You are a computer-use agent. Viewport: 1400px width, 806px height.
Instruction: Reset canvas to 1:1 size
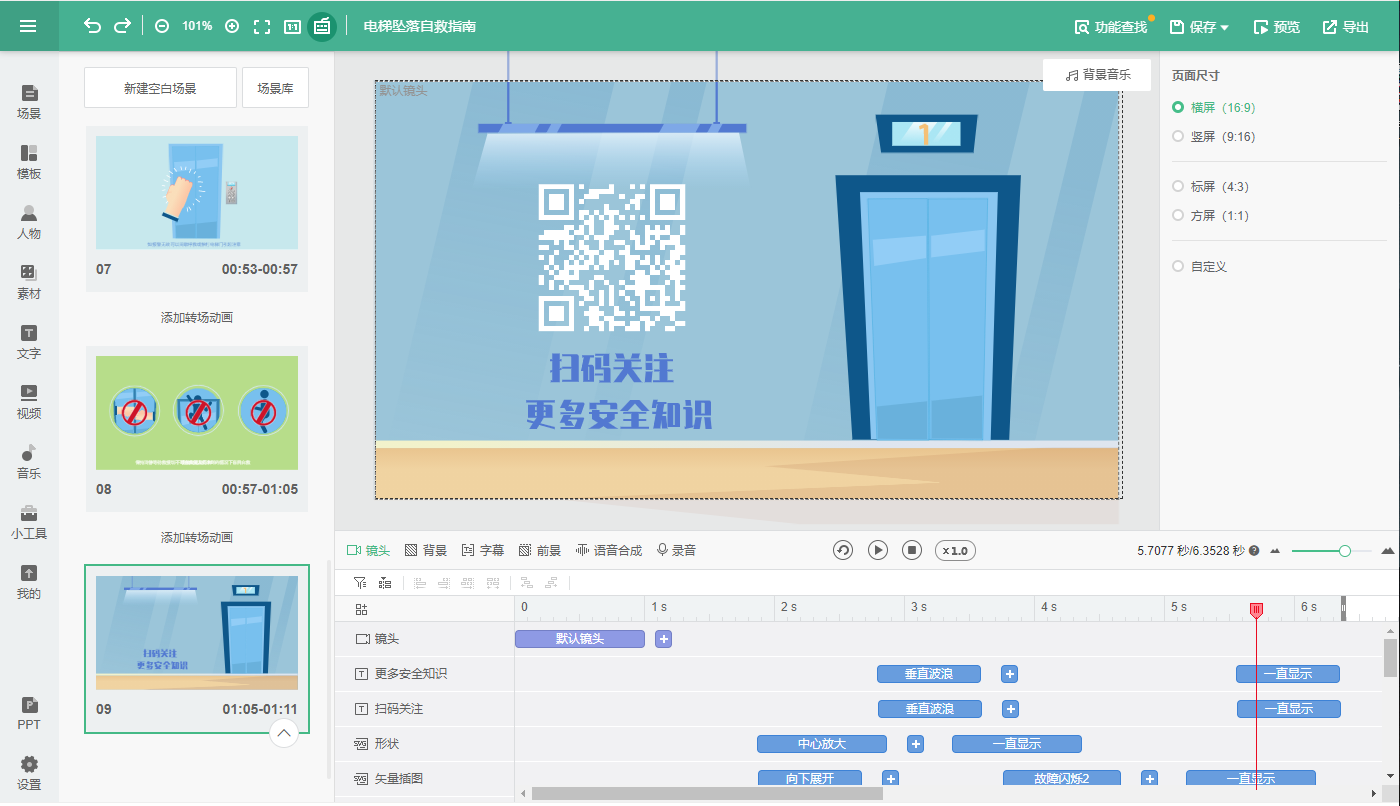292,26
